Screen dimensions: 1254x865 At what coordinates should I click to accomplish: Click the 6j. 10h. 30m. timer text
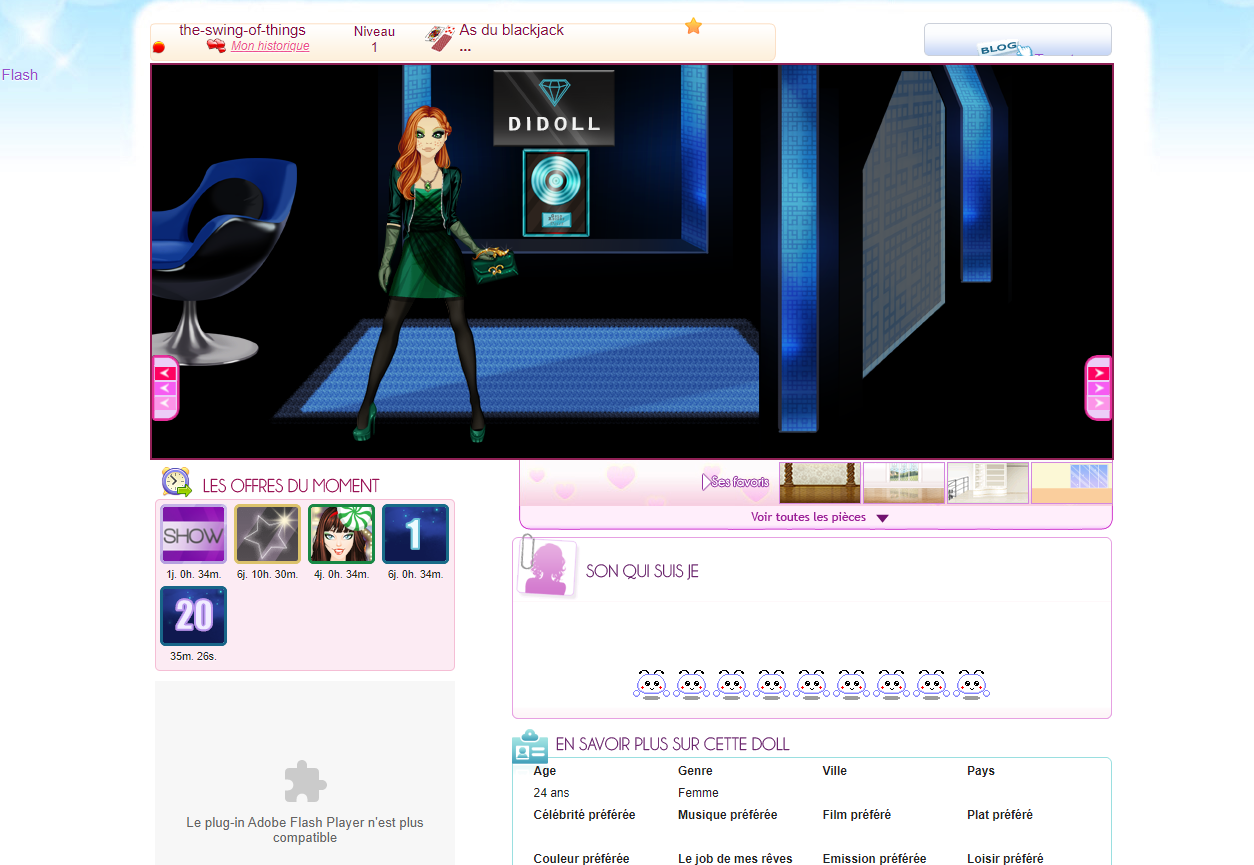click(267, 575)
